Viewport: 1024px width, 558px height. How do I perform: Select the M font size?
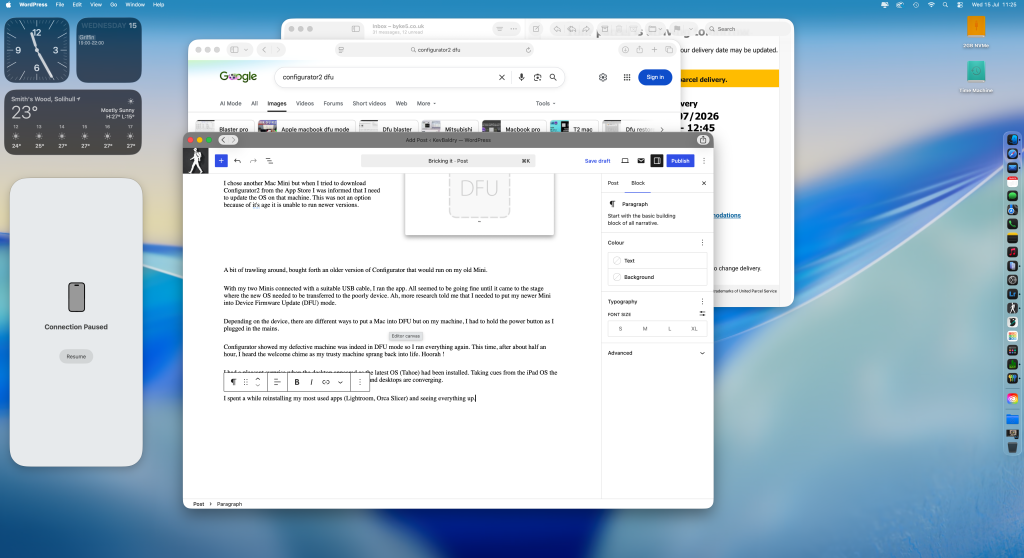point(645,329)
